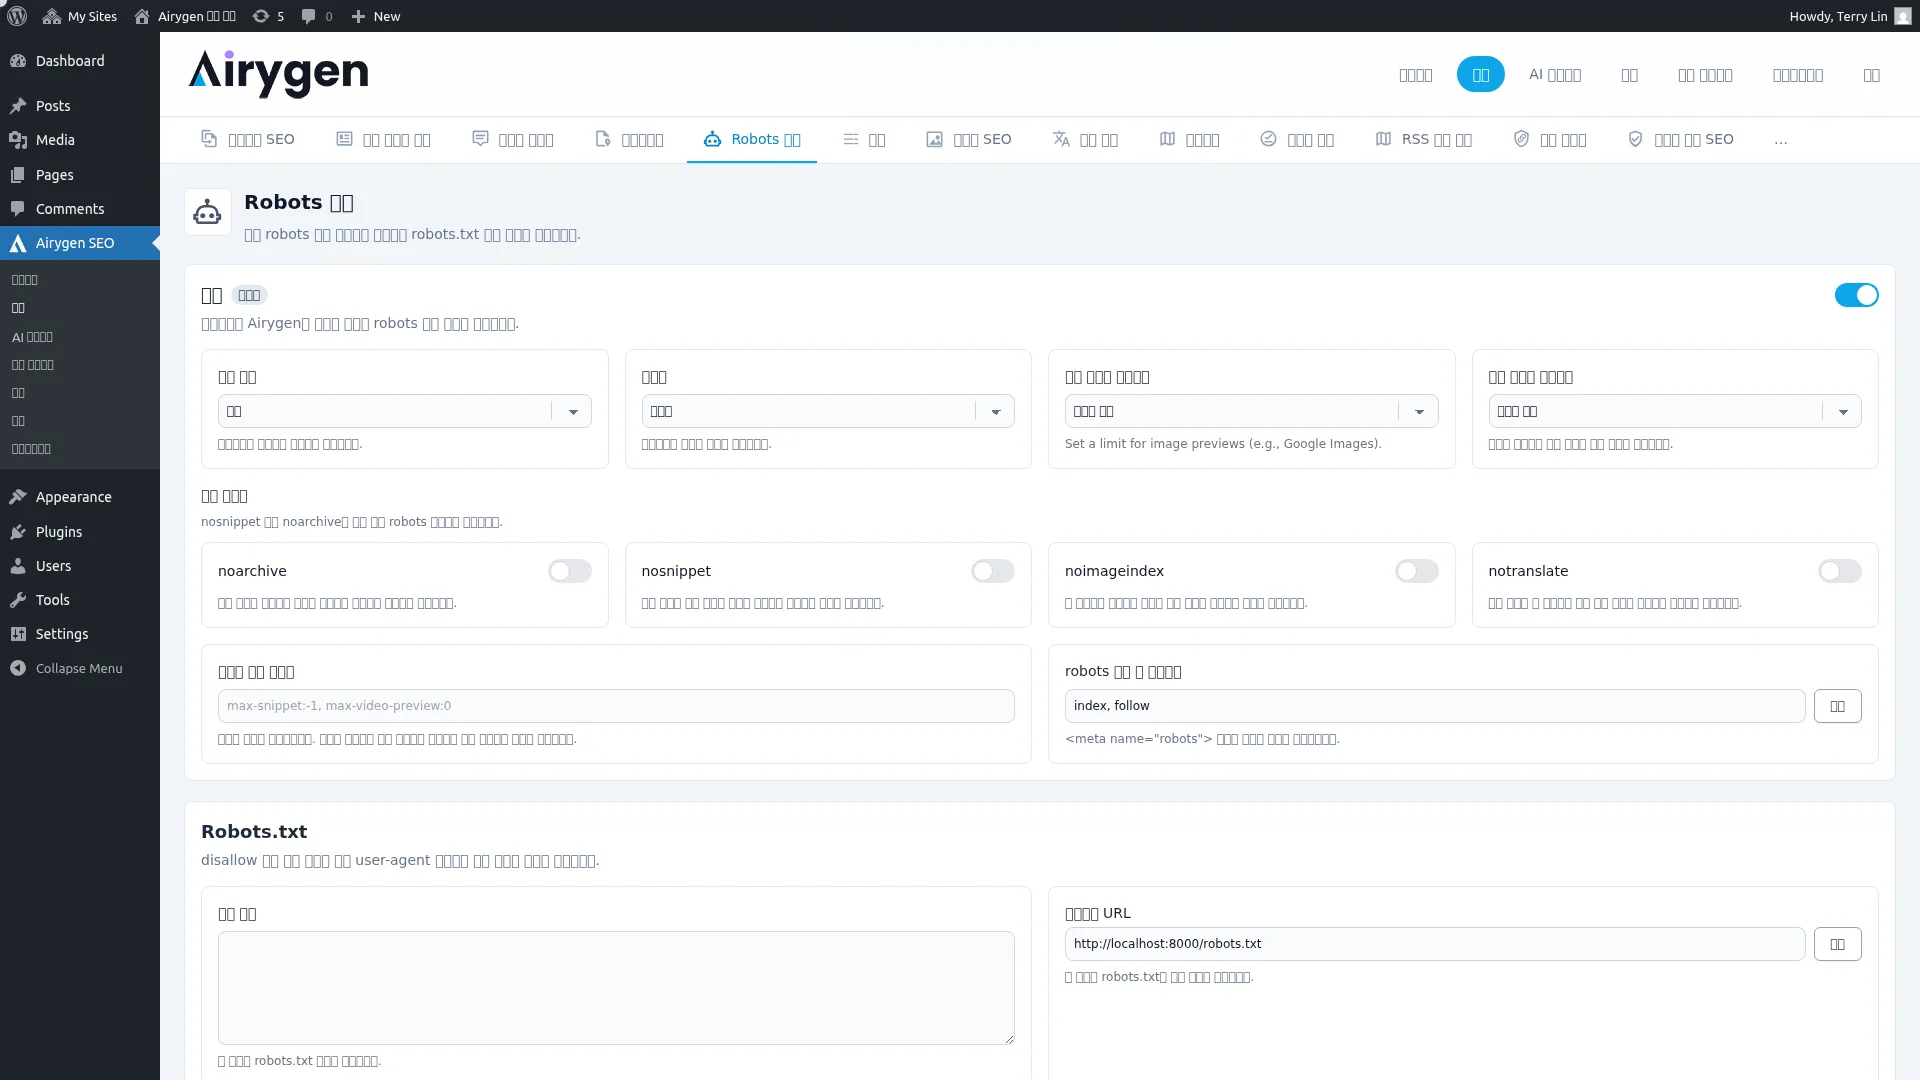Viewport: 1920px width, 1080px height.
Task: Click the Airygen logo
Action: click(x=278, y=74)
